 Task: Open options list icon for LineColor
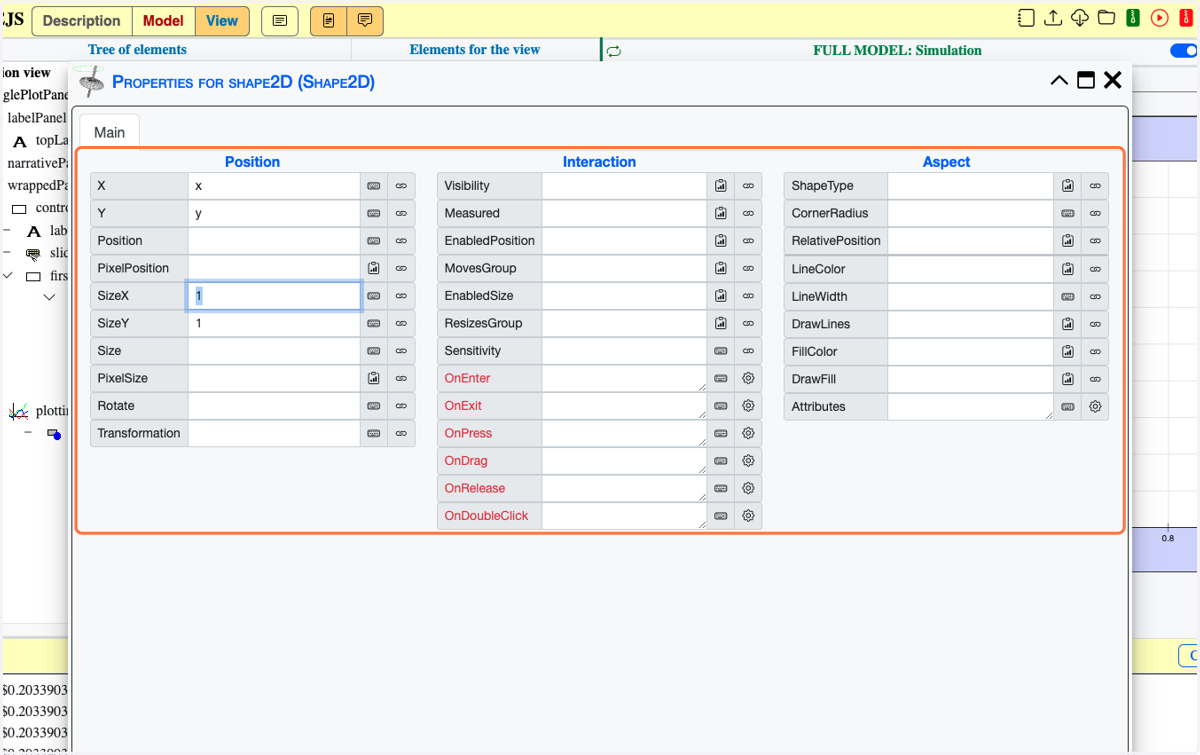1068,269
